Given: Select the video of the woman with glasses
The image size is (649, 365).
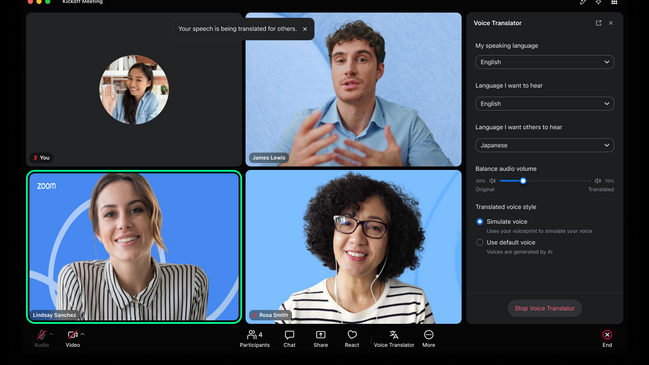Looking at the screenshot, I should [x=353, y=247].
